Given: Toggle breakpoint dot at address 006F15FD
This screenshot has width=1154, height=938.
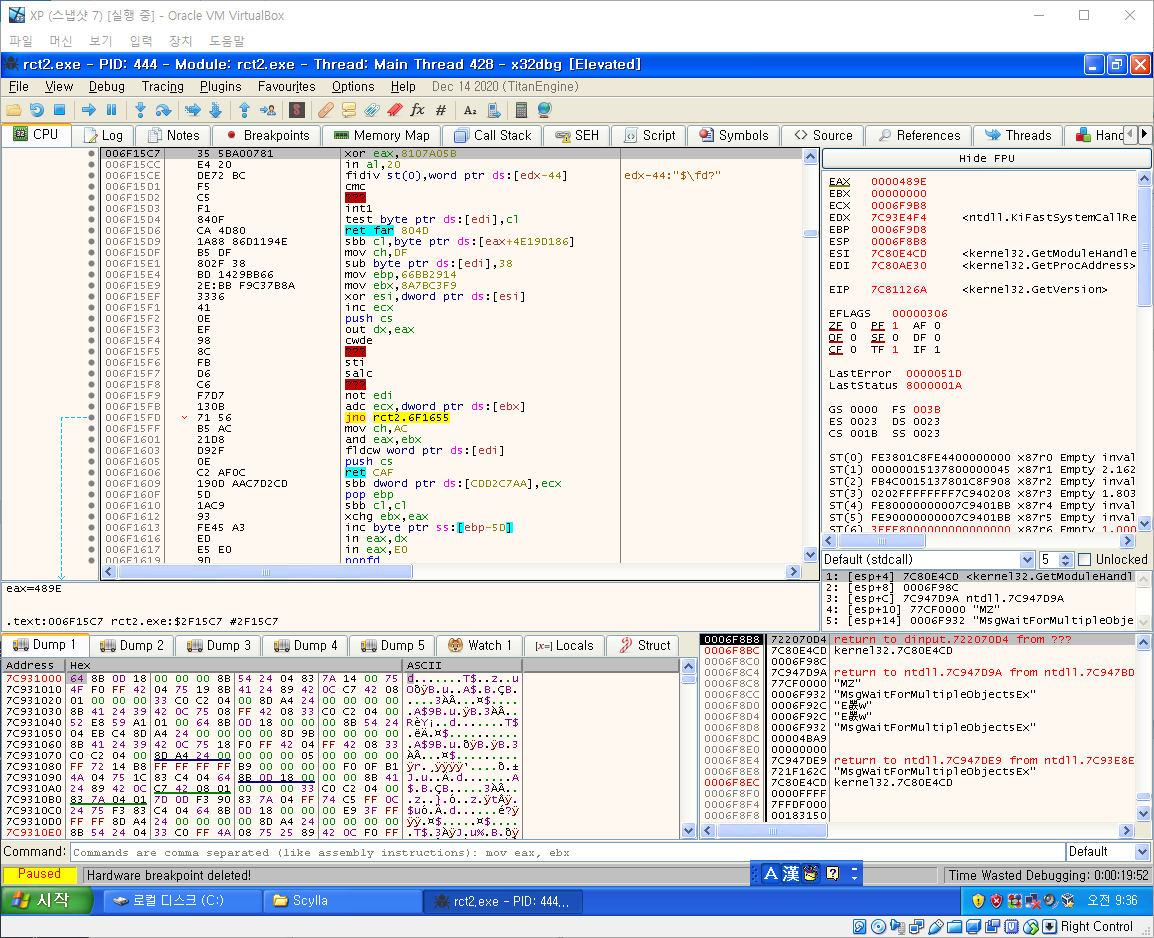Looking at the screenshot, I should [91, 417].
